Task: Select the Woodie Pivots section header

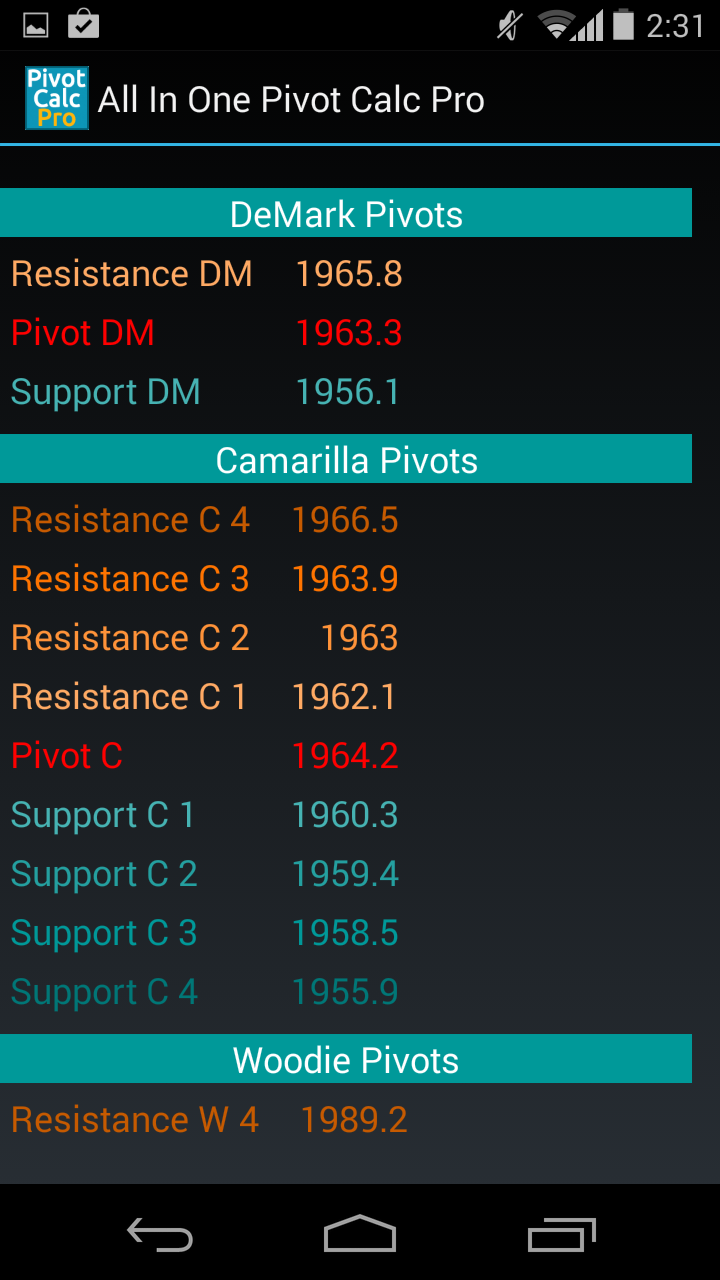Action: pyautogui.click(x=346, y=1059)
